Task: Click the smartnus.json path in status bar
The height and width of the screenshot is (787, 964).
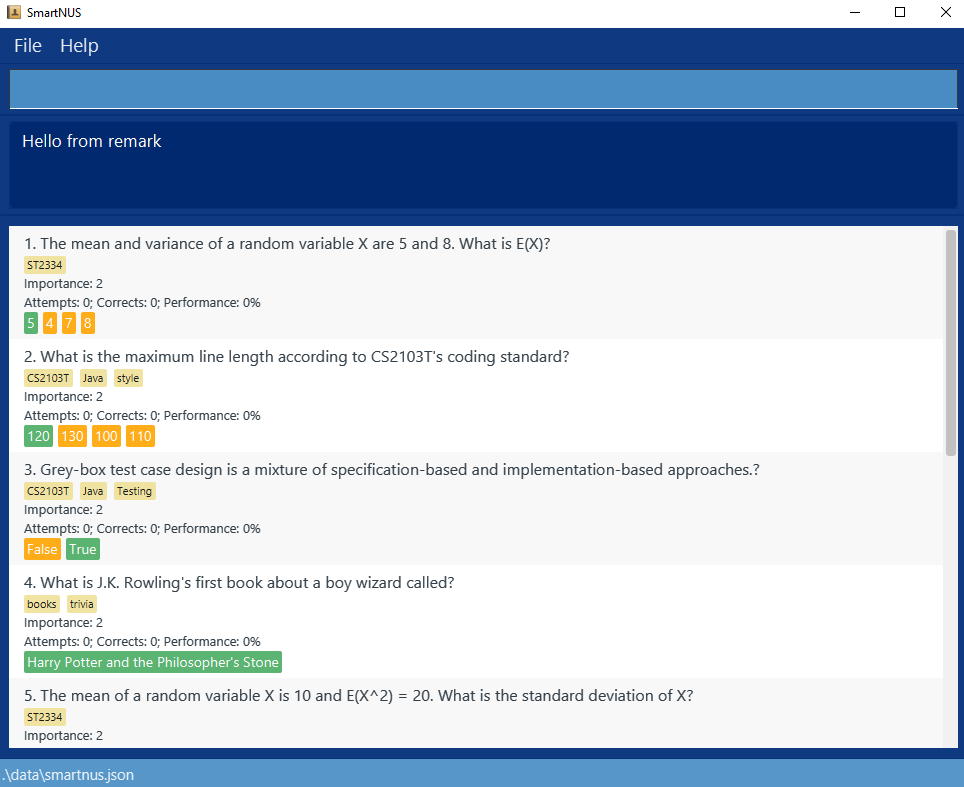Action: click(x=69, y=774)
